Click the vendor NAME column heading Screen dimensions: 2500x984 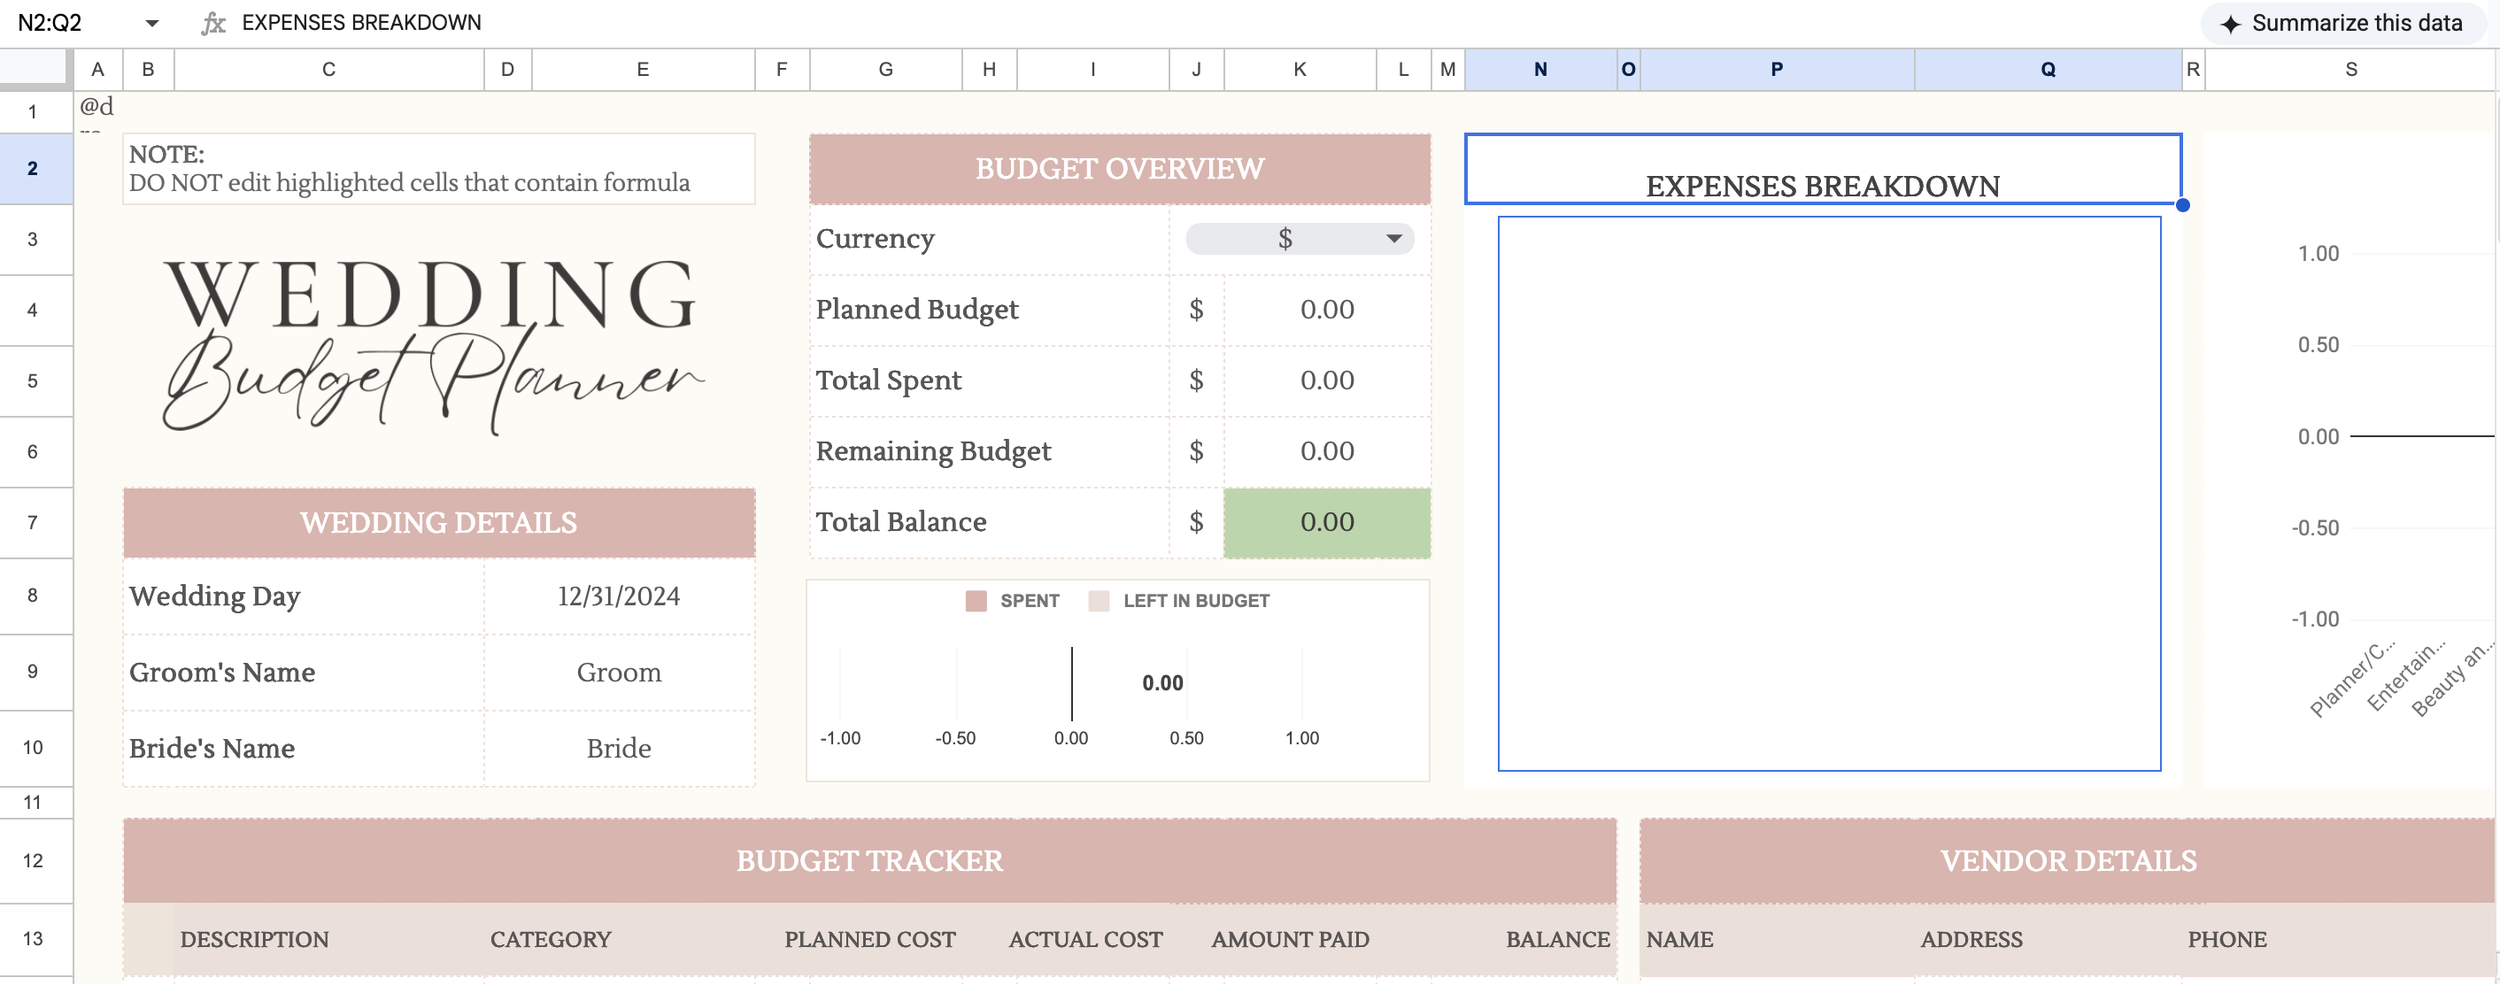1680,940
